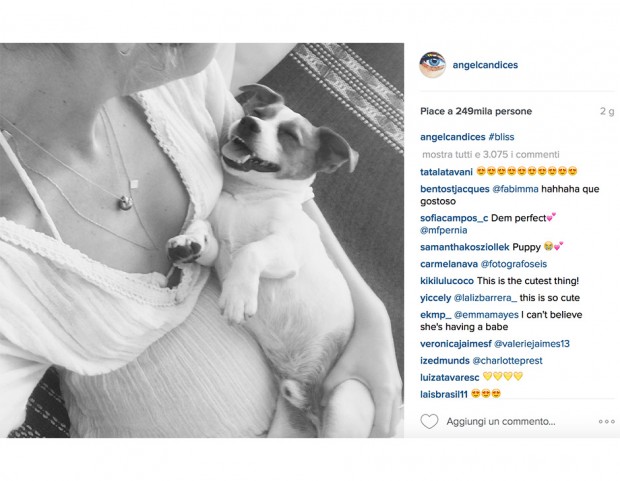The width and height of the screenshot is (620, 481).
Task: Expand all 3.075 comments
Action: pyautogui.click(x=491, y=154)
